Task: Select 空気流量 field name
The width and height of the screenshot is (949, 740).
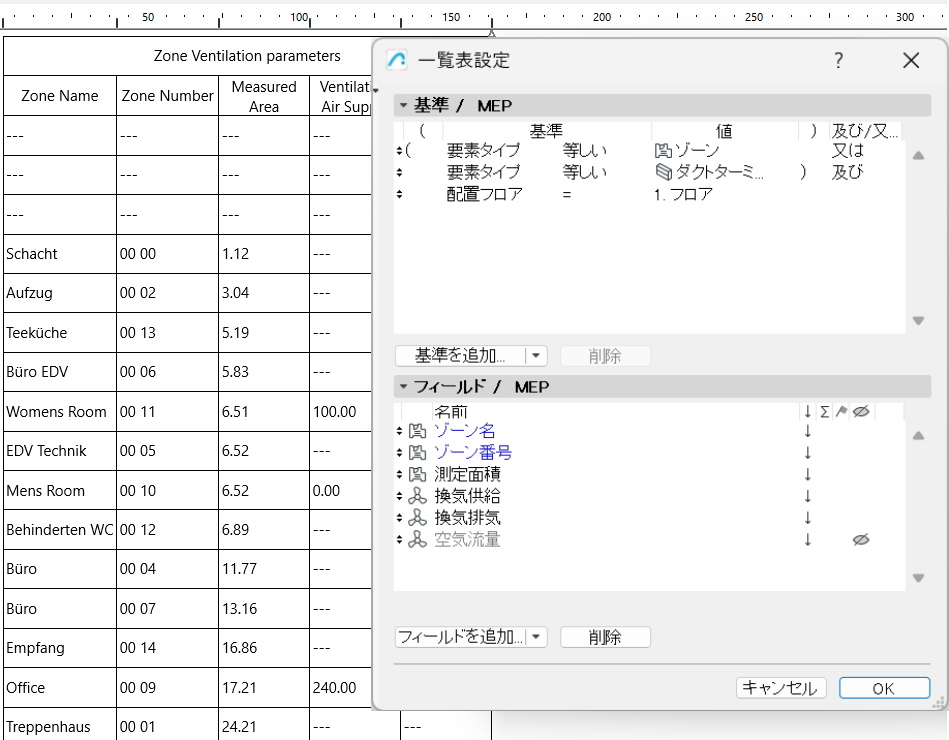Action: 467,540
